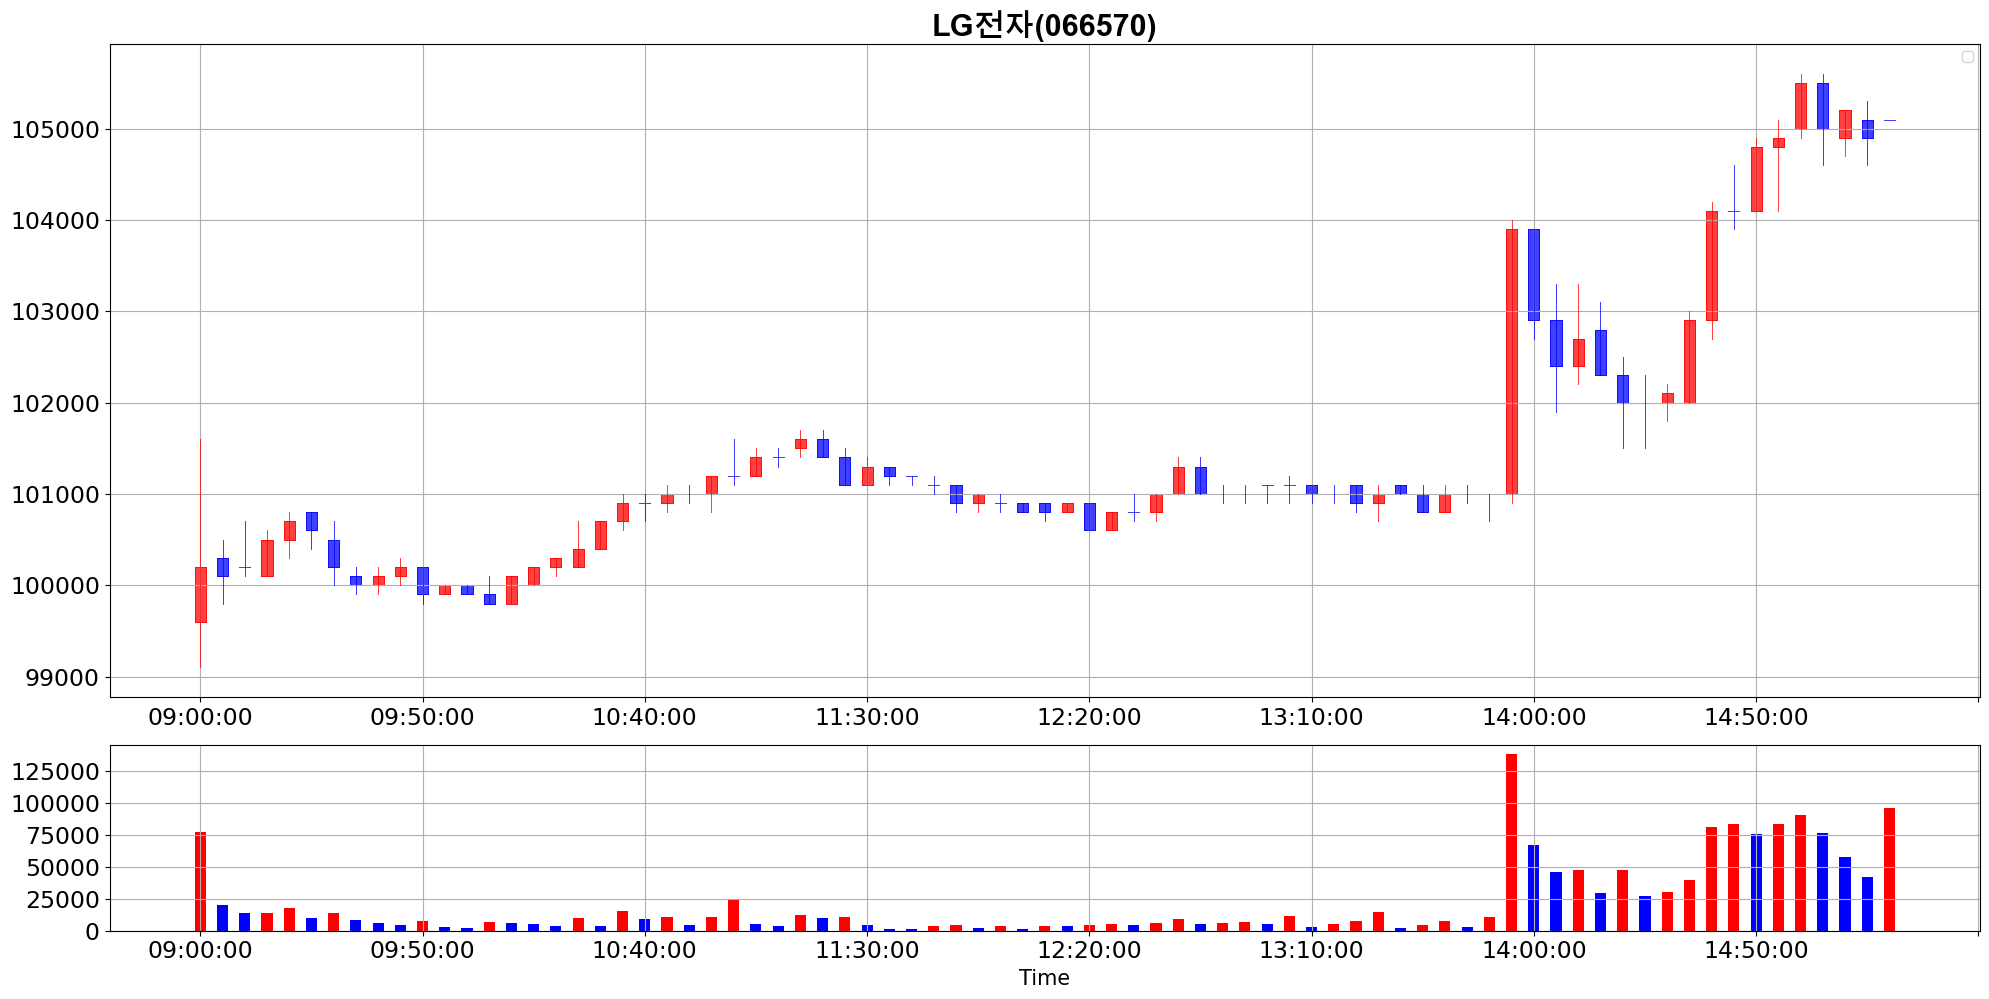
Task: Pick 12:20:00 tick label under price chart
Action: (x=1089, y=718)
